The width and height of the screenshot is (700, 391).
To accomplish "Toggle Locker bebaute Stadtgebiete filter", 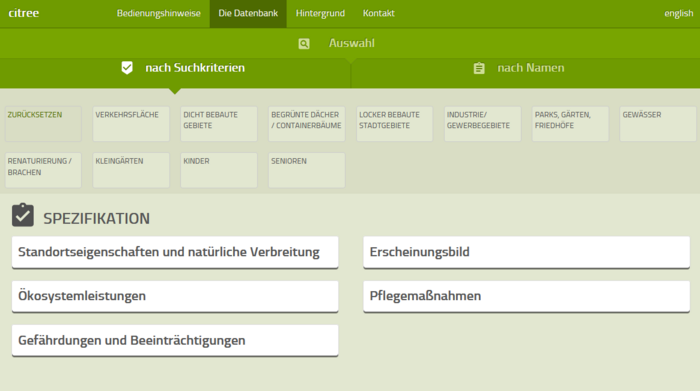I will click(395, 124).
